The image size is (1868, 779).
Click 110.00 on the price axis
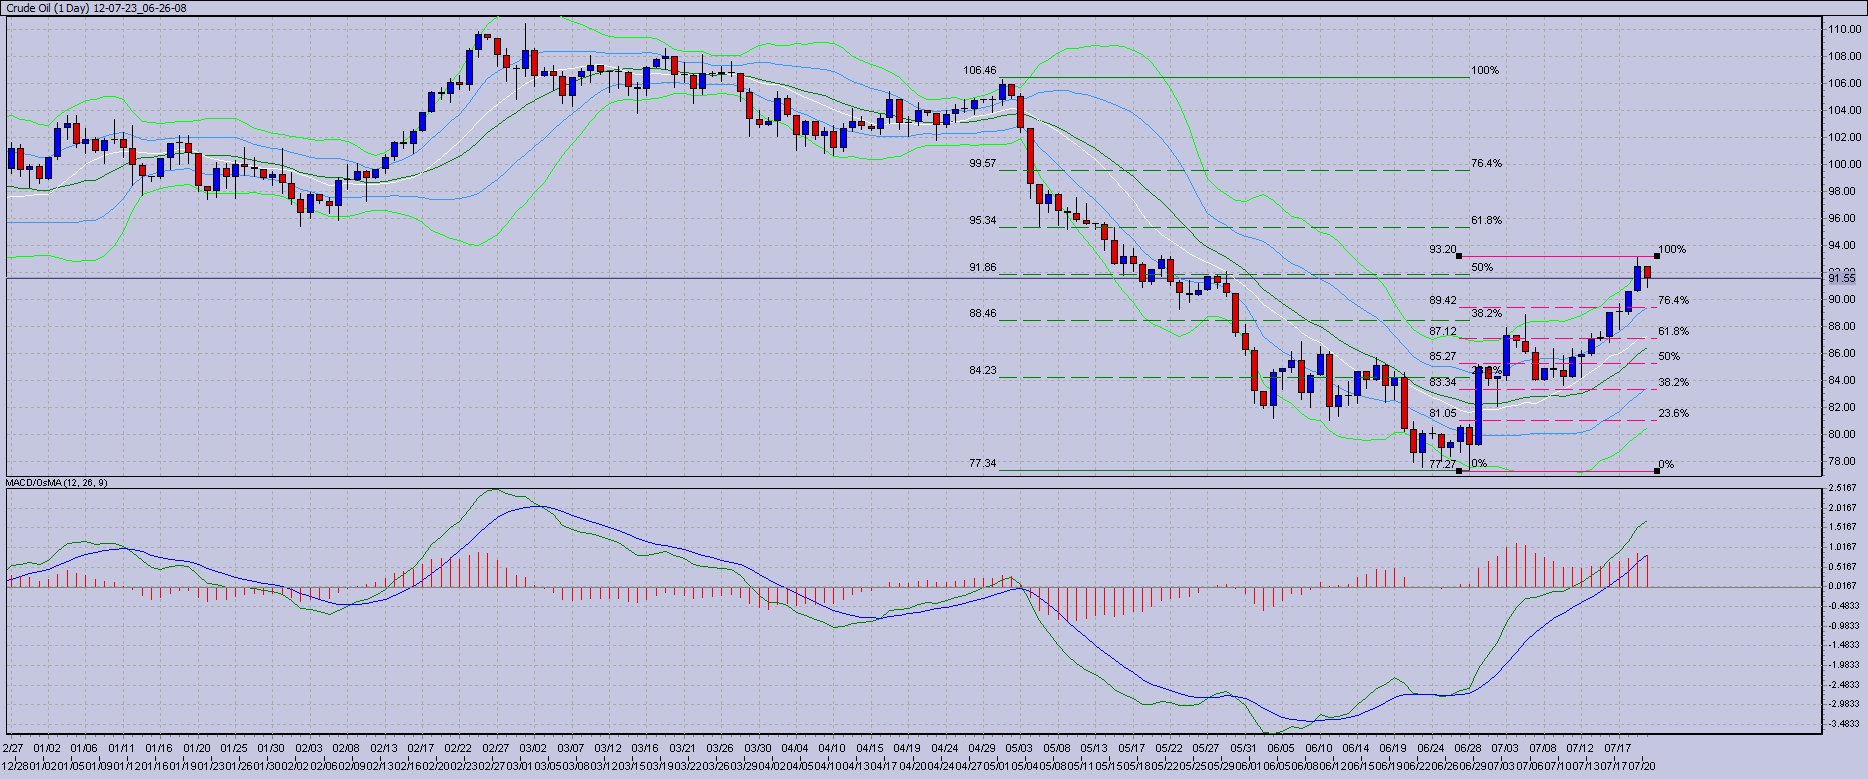tap(1844, 30)
